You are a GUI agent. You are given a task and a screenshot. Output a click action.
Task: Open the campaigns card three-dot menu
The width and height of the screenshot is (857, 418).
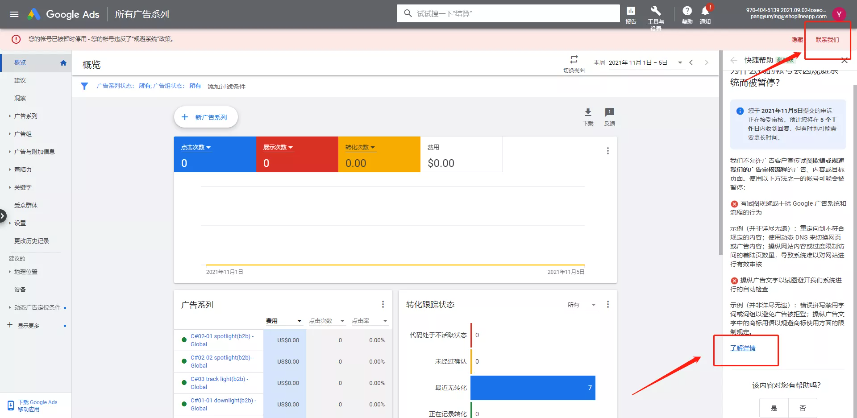coord(382,304)
